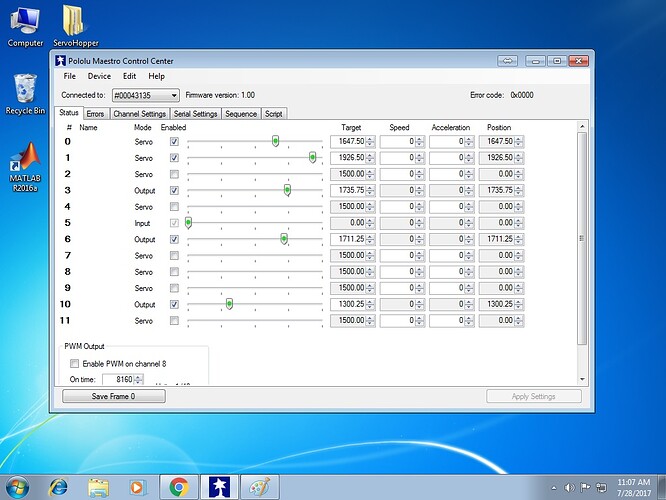Image resolution: width=666 pixels, height=500 pixels.
Task: Enable the channel 2 servo checkbox
Action: [x=175, y=174]
